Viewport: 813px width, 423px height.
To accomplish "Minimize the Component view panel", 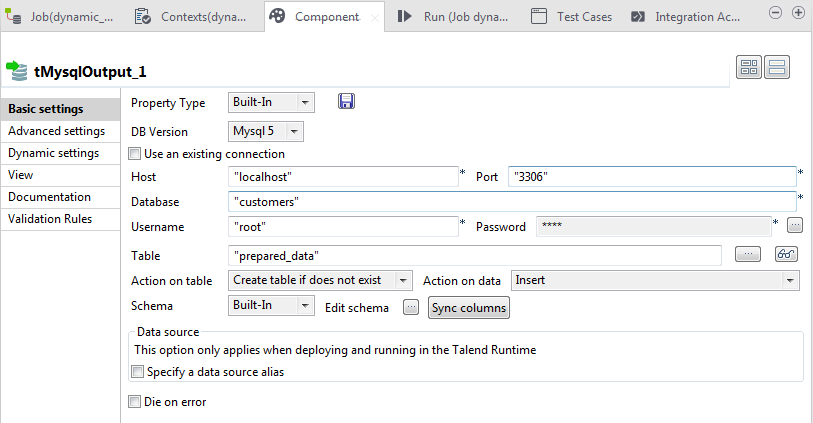I will click(x=776, y=12).
